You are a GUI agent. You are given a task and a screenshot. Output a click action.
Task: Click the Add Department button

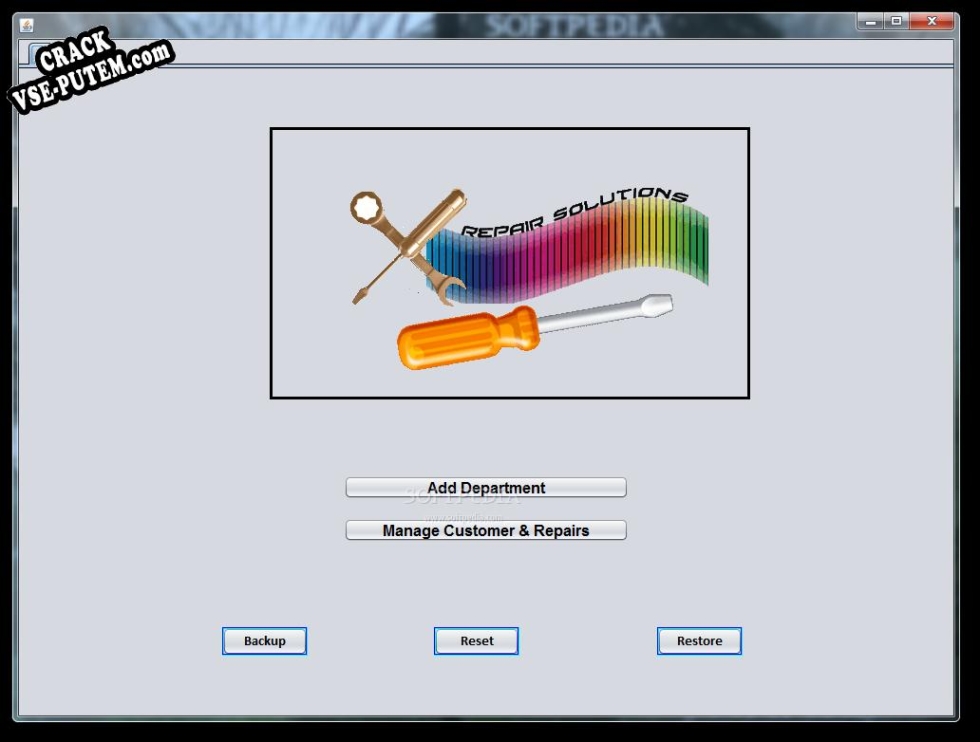[x=485, y=488]
